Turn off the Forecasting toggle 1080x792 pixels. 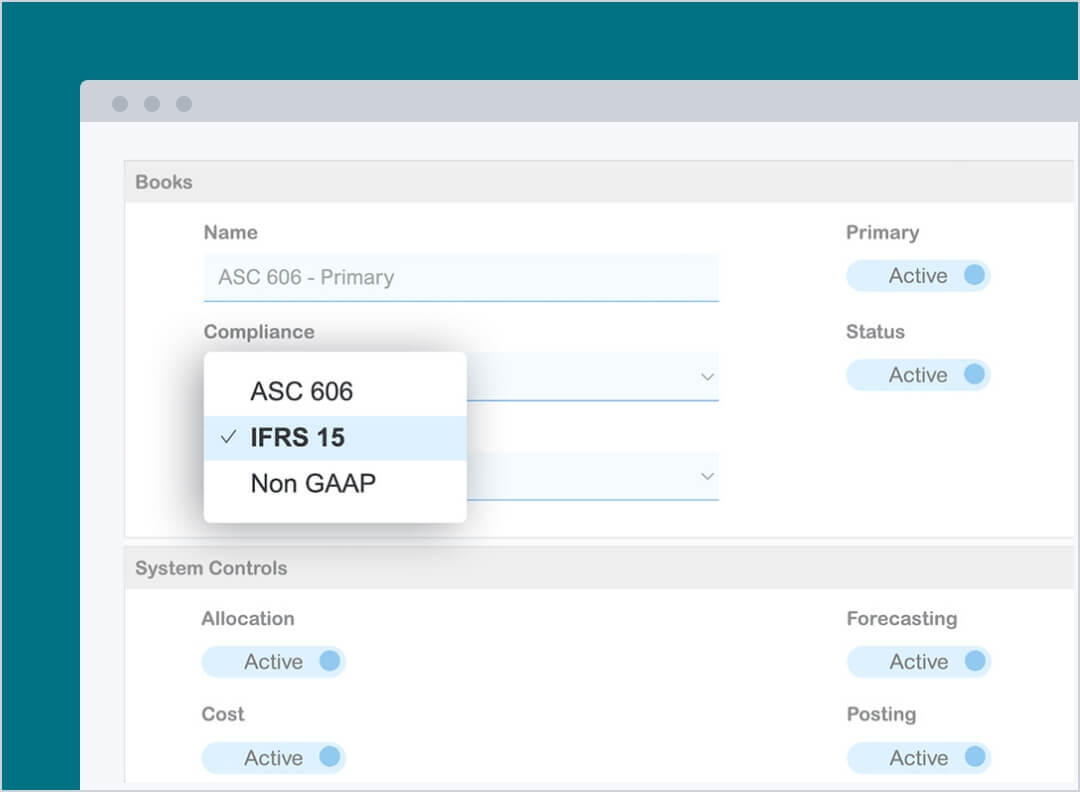click(x=919, y=662)
